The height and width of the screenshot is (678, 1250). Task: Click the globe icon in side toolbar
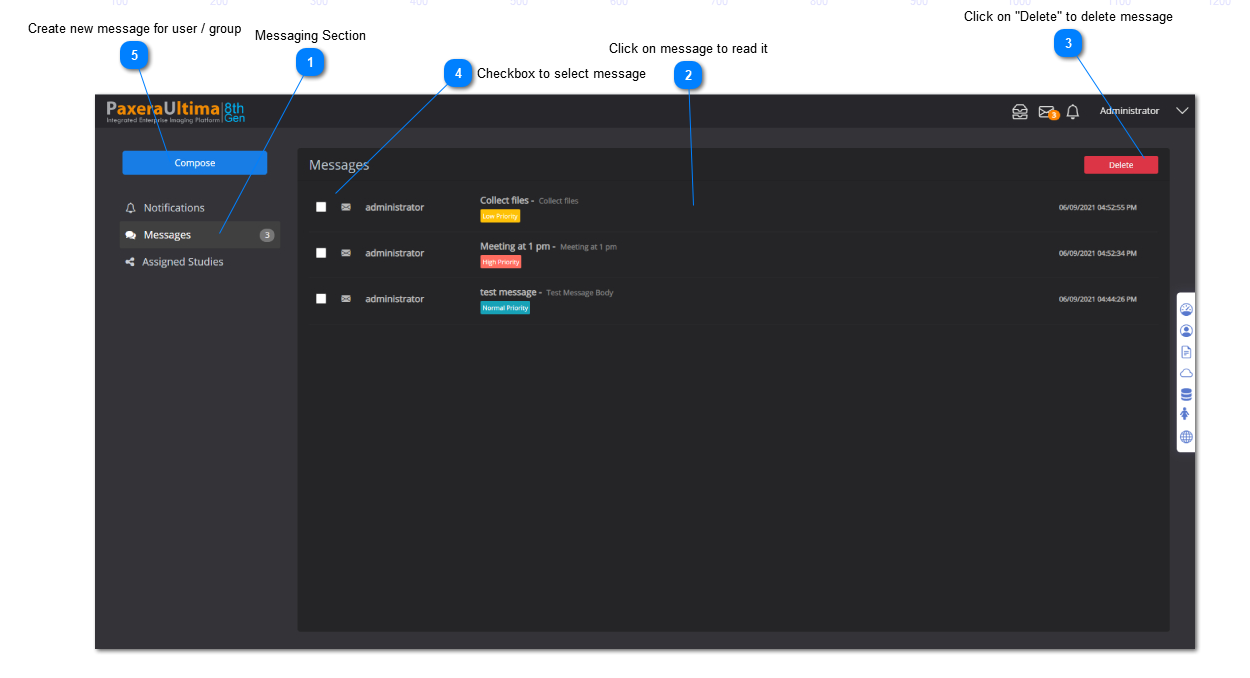[1186, 437]
